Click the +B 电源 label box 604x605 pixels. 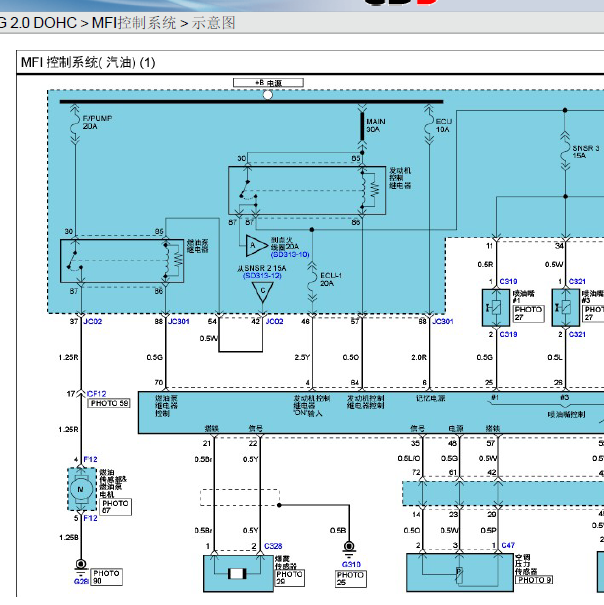pyautogui.click(x=268, y=83)
